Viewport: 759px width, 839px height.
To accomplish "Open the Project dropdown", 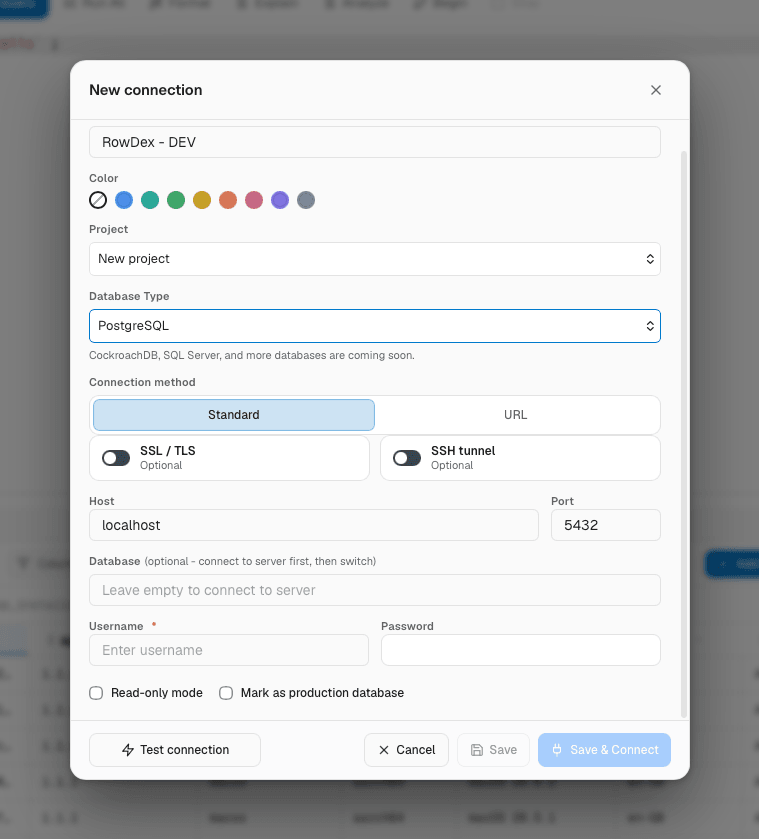I will click(375, 259).
